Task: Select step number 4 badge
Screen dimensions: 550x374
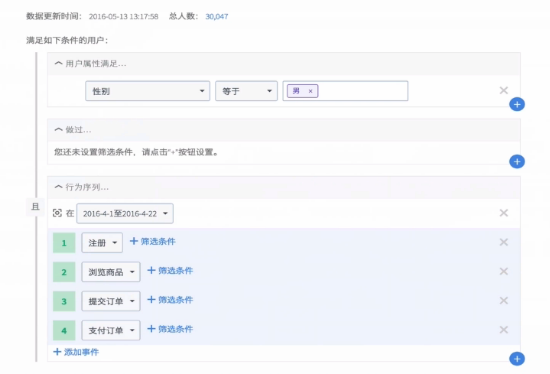Action: 64,330
